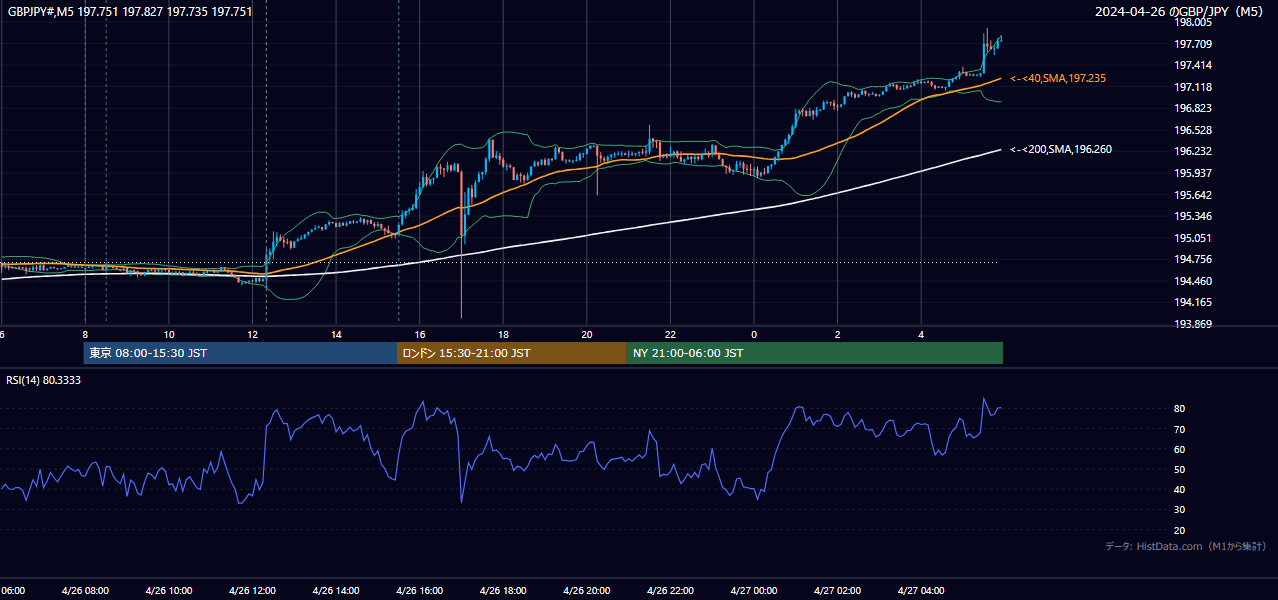
Task: Select the 200 SMA label 196.260
Action: (1061, 149)
